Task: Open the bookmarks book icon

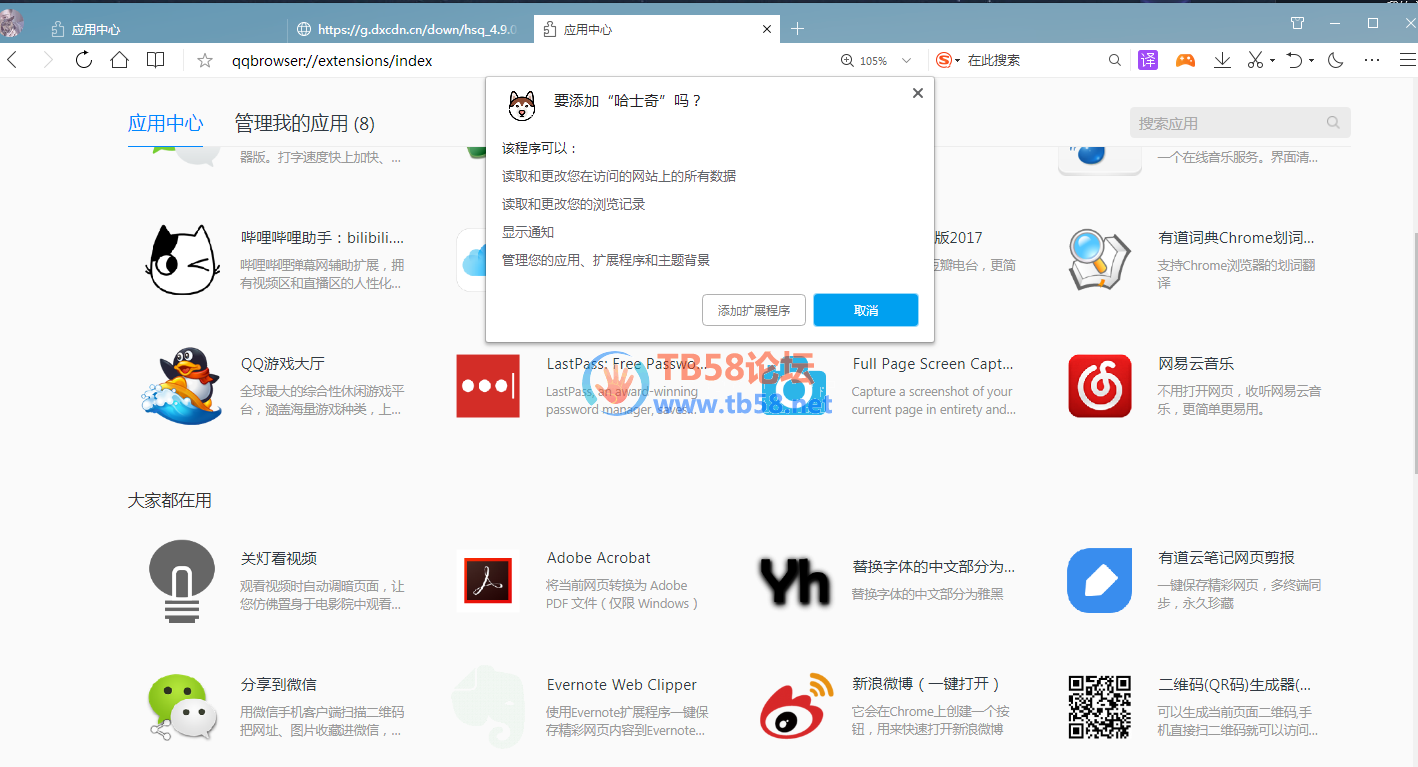Action: click(155, 60)
